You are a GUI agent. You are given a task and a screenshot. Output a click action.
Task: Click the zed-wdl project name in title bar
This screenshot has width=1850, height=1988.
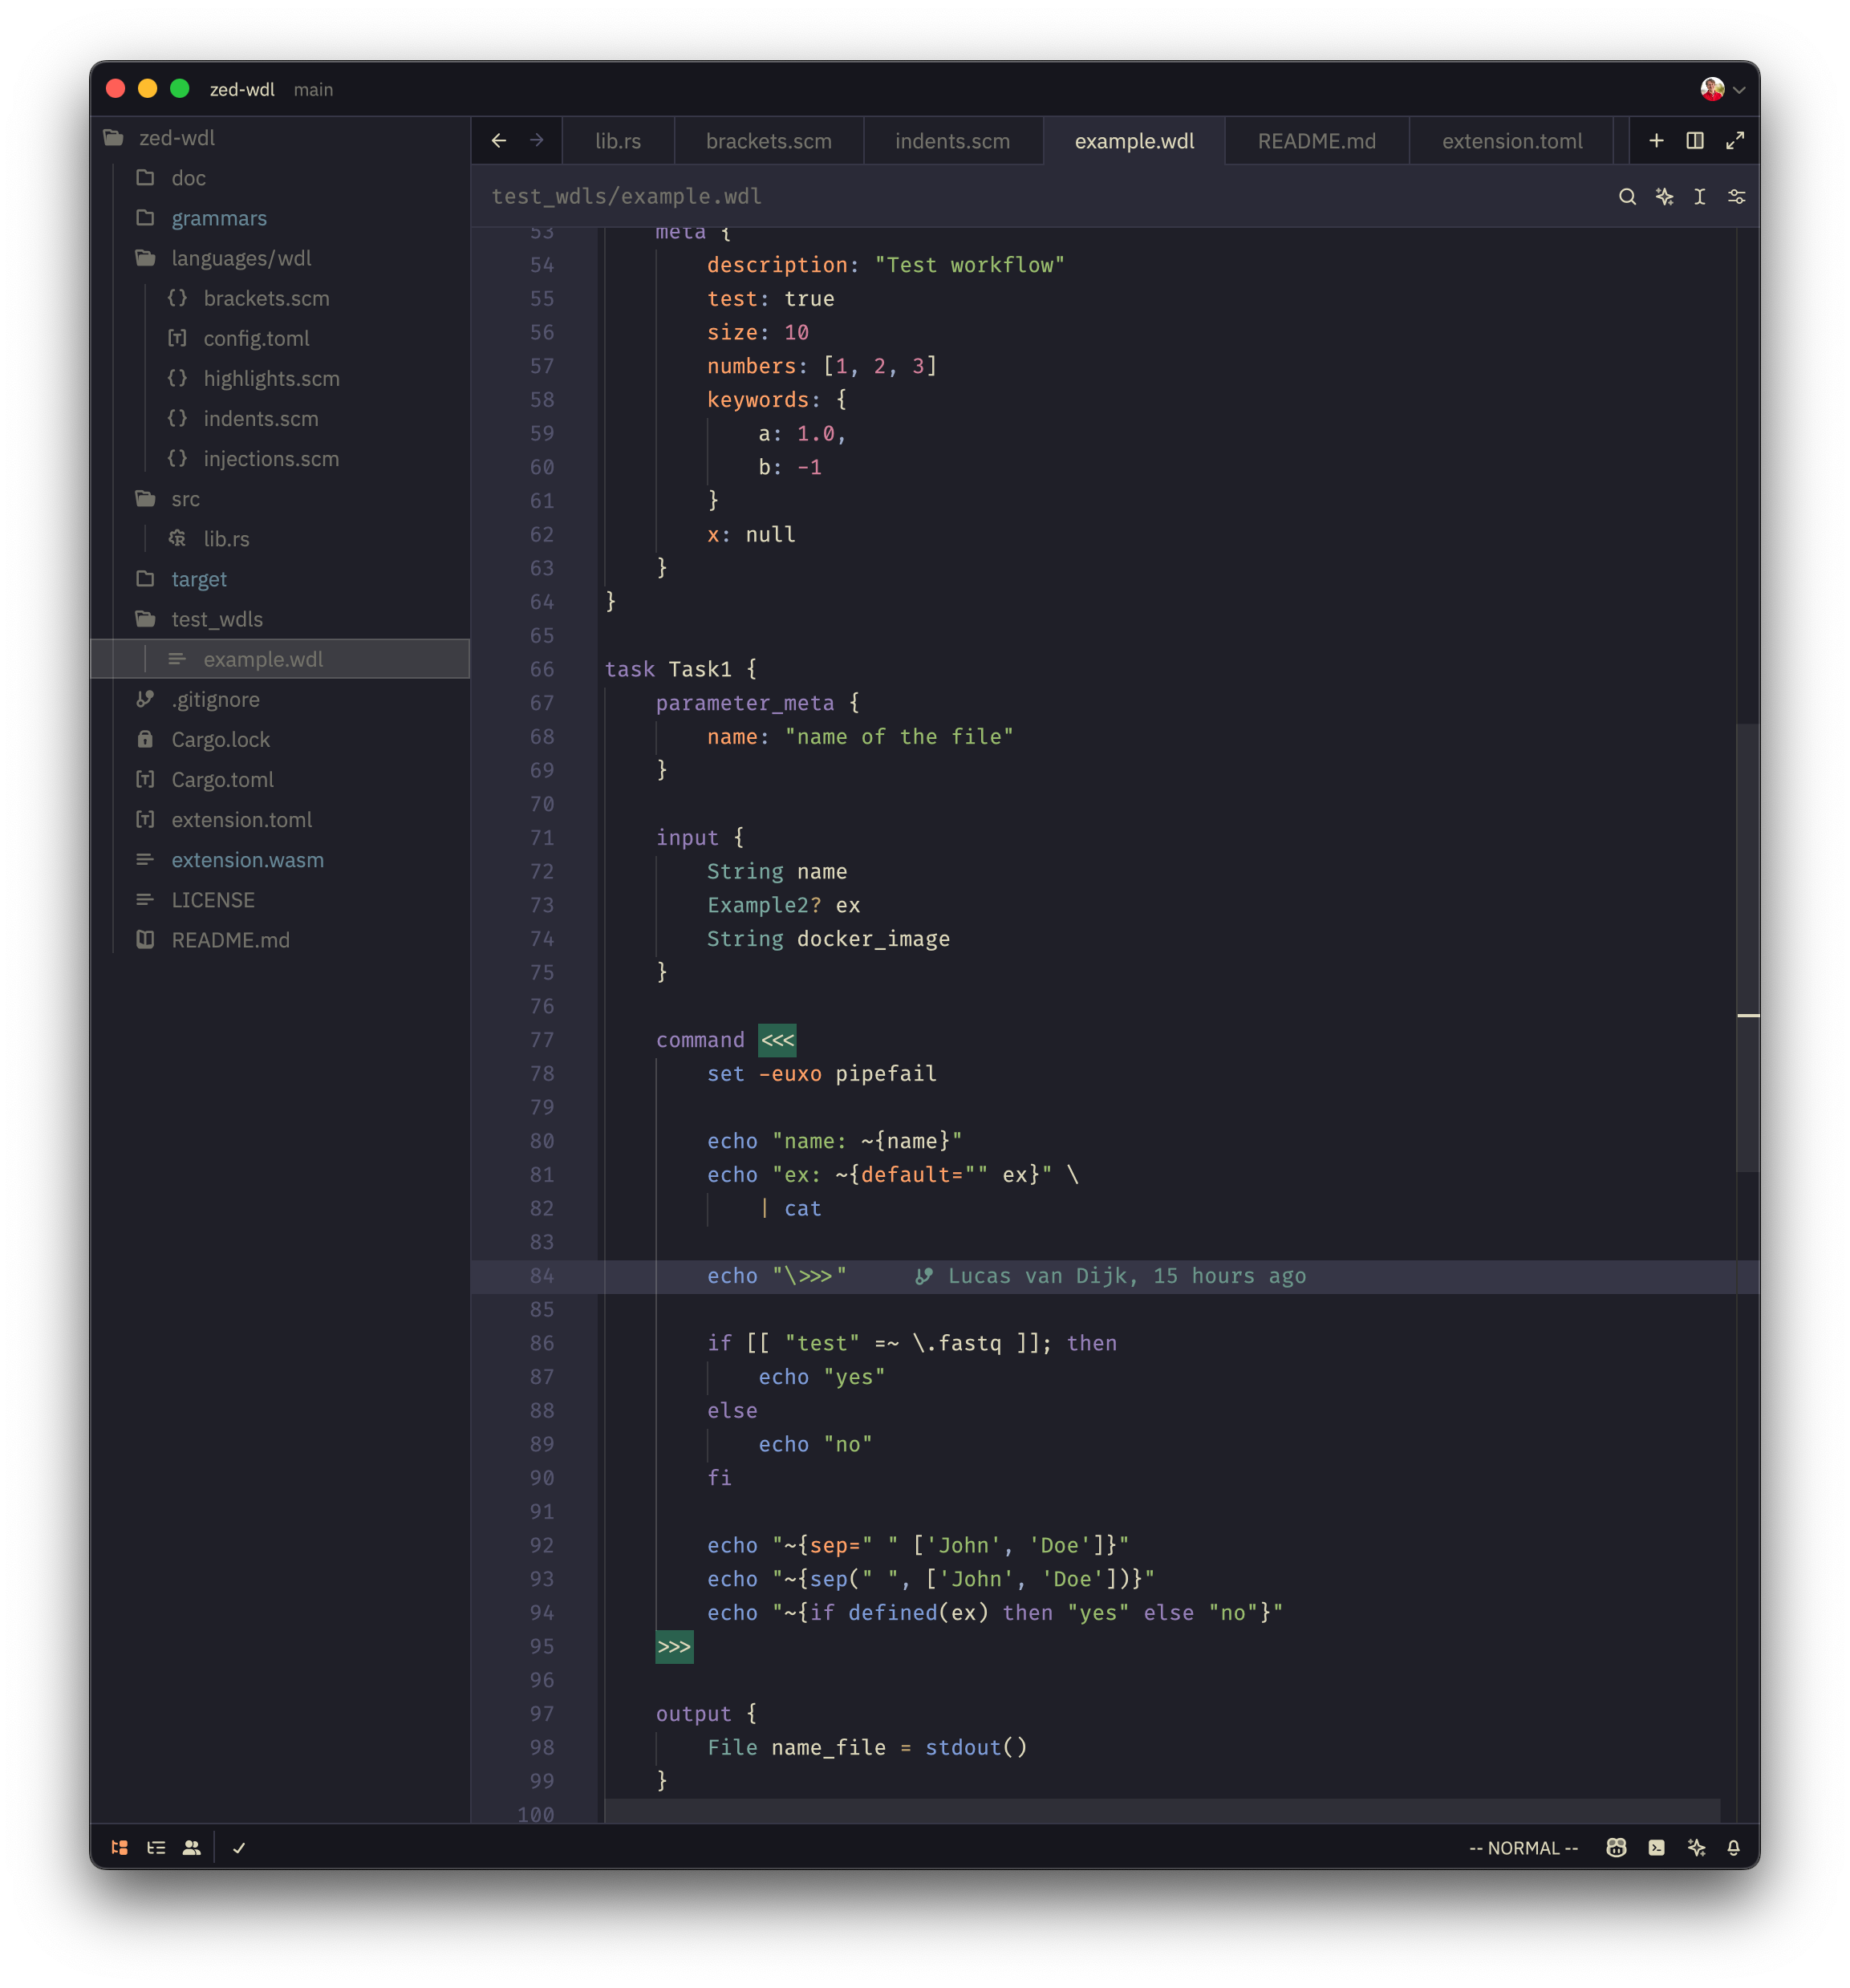tap(242, 89)
